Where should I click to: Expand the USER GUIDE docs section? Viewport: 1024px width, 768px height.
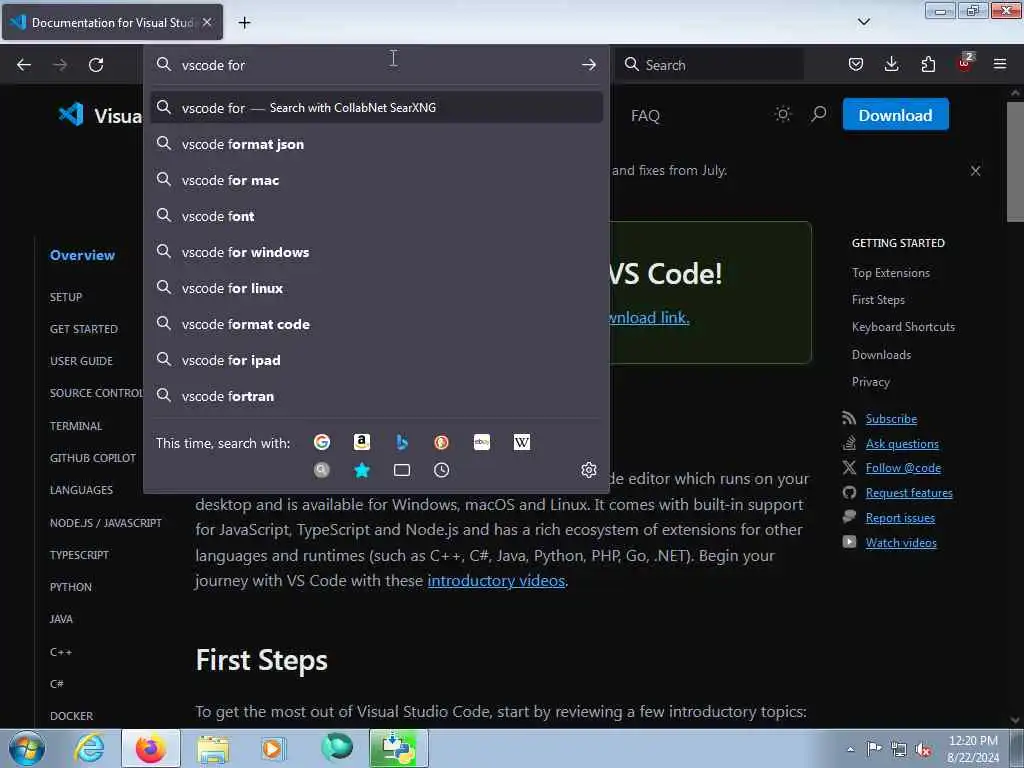[x=81, y=360]
